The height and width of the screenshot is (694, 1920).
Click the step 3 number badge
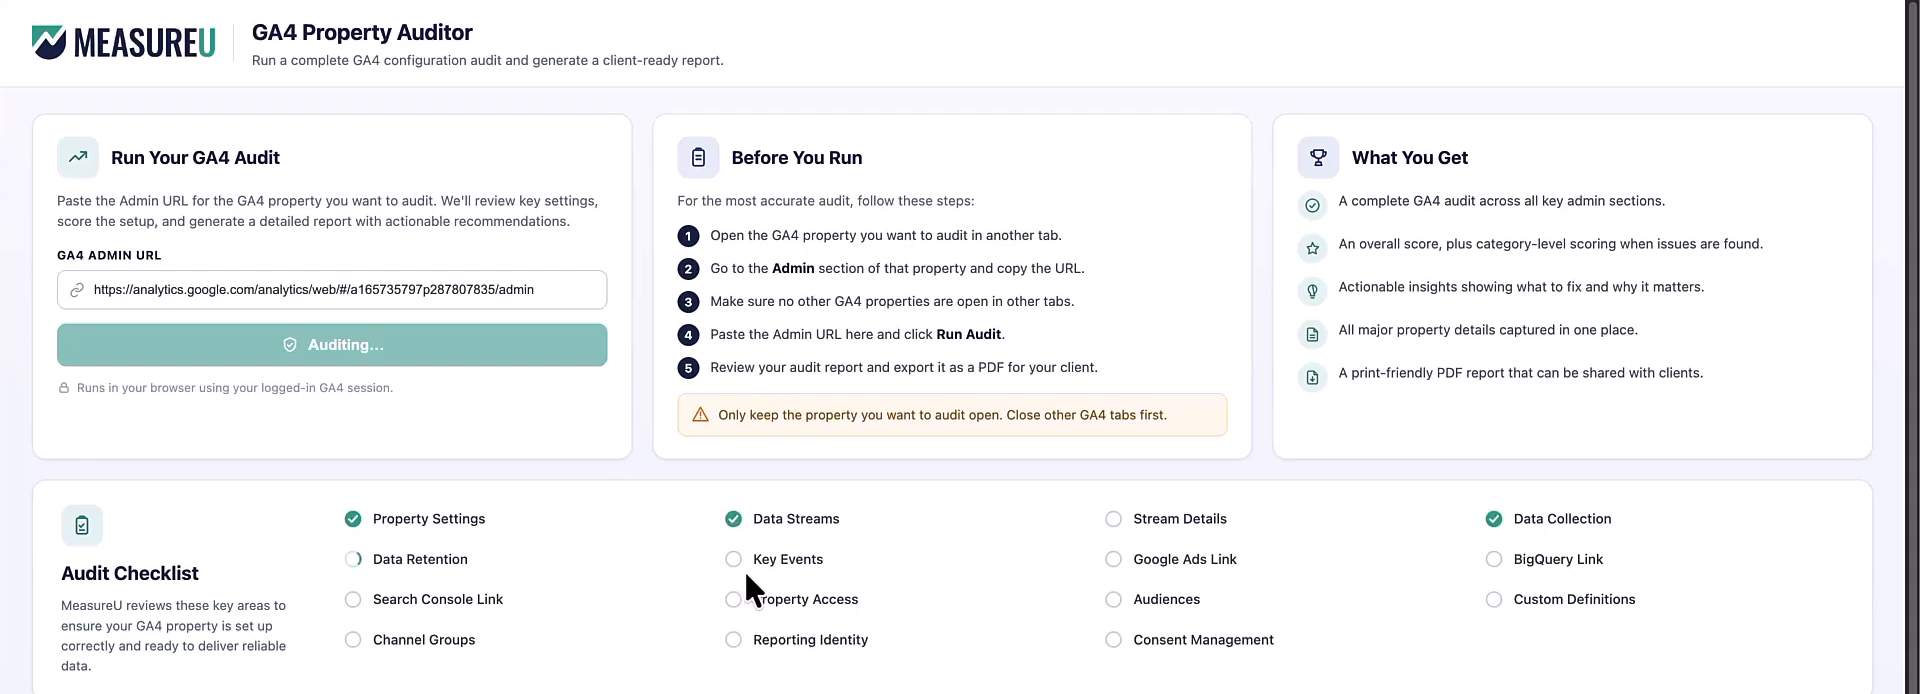688,302
